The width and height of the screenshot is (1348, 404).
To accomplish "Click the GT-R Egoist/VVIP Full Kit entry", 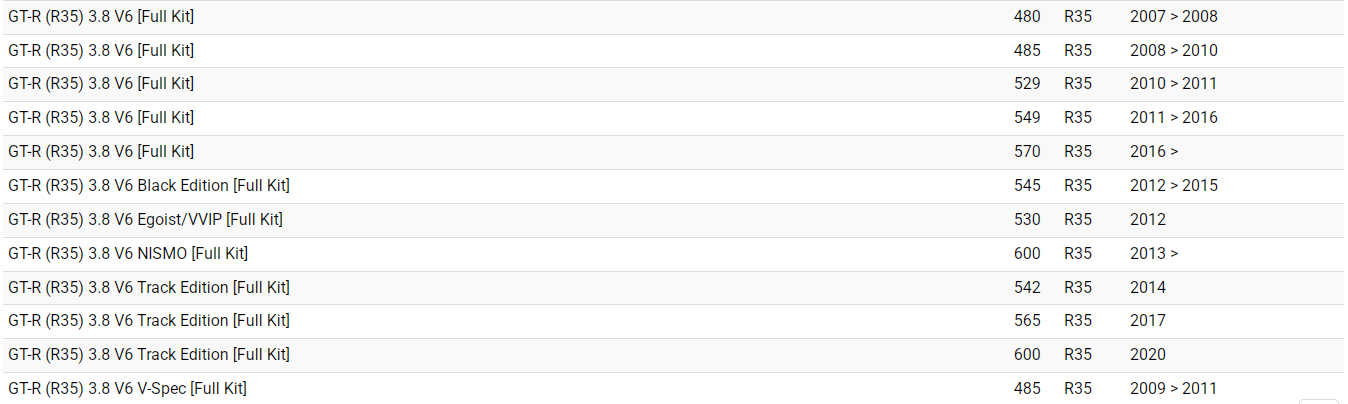I will coord(145,220).
